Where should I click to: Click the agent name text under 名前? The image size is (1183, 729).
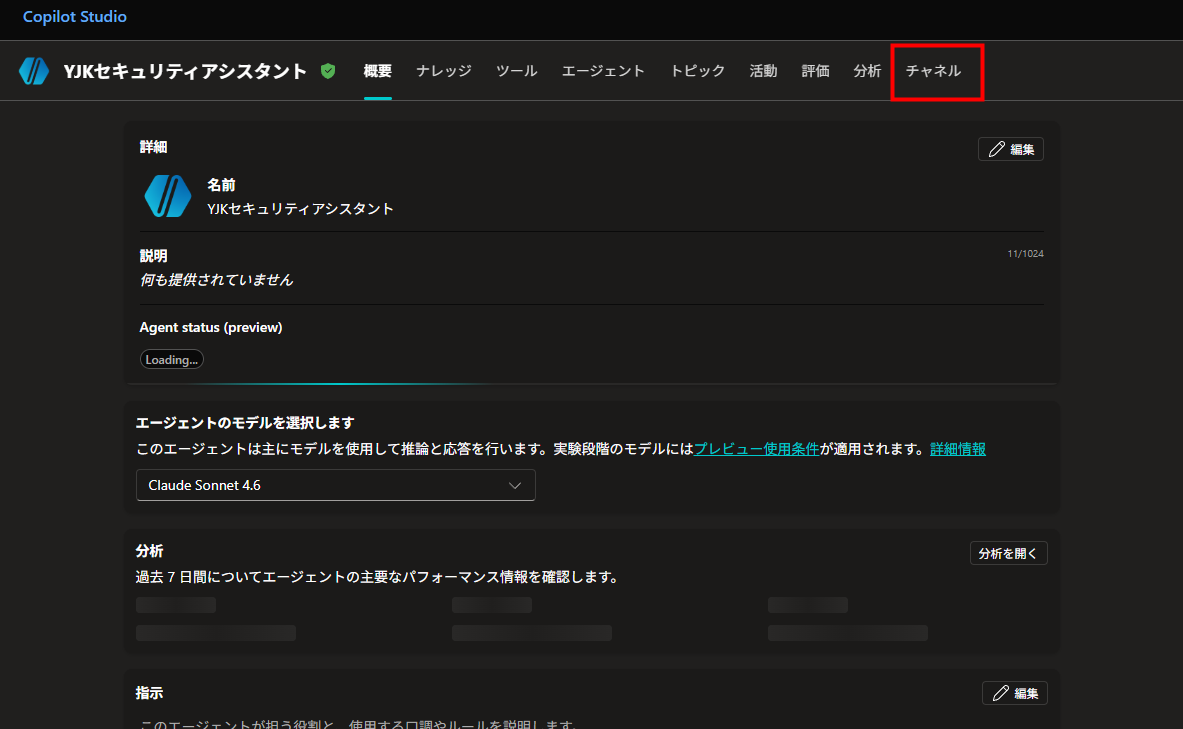[300, 209]
